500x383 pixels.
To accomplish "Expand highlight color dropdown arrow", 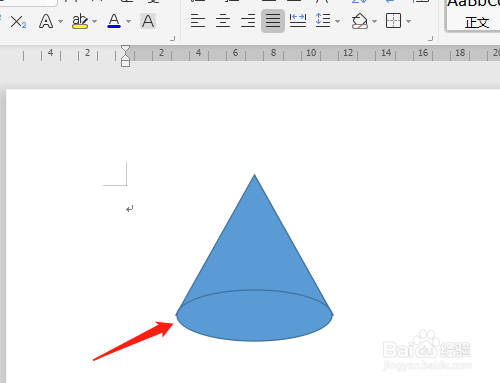I will (x=95, y=22).
